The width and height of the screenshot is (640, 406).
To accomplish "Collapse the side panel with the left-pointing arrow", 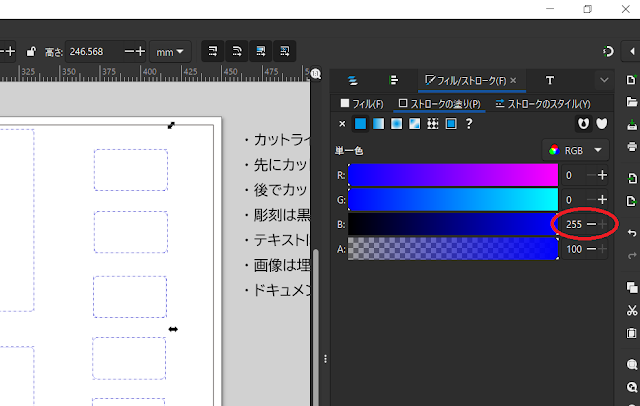I will (632, 51).
